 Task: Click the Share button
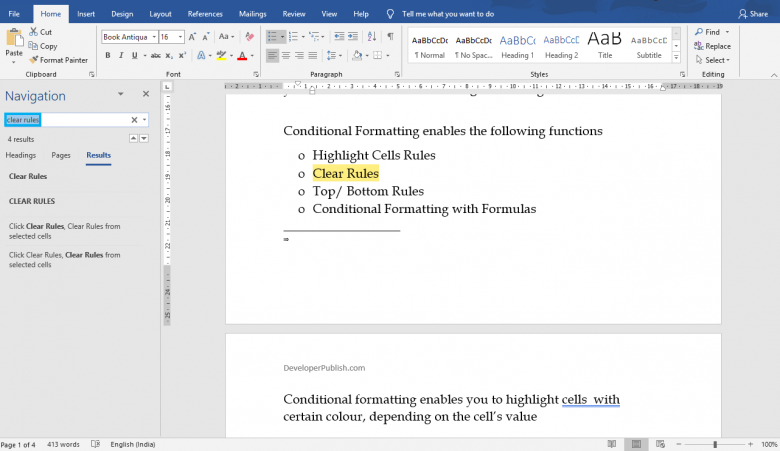(x=753, y=14)
